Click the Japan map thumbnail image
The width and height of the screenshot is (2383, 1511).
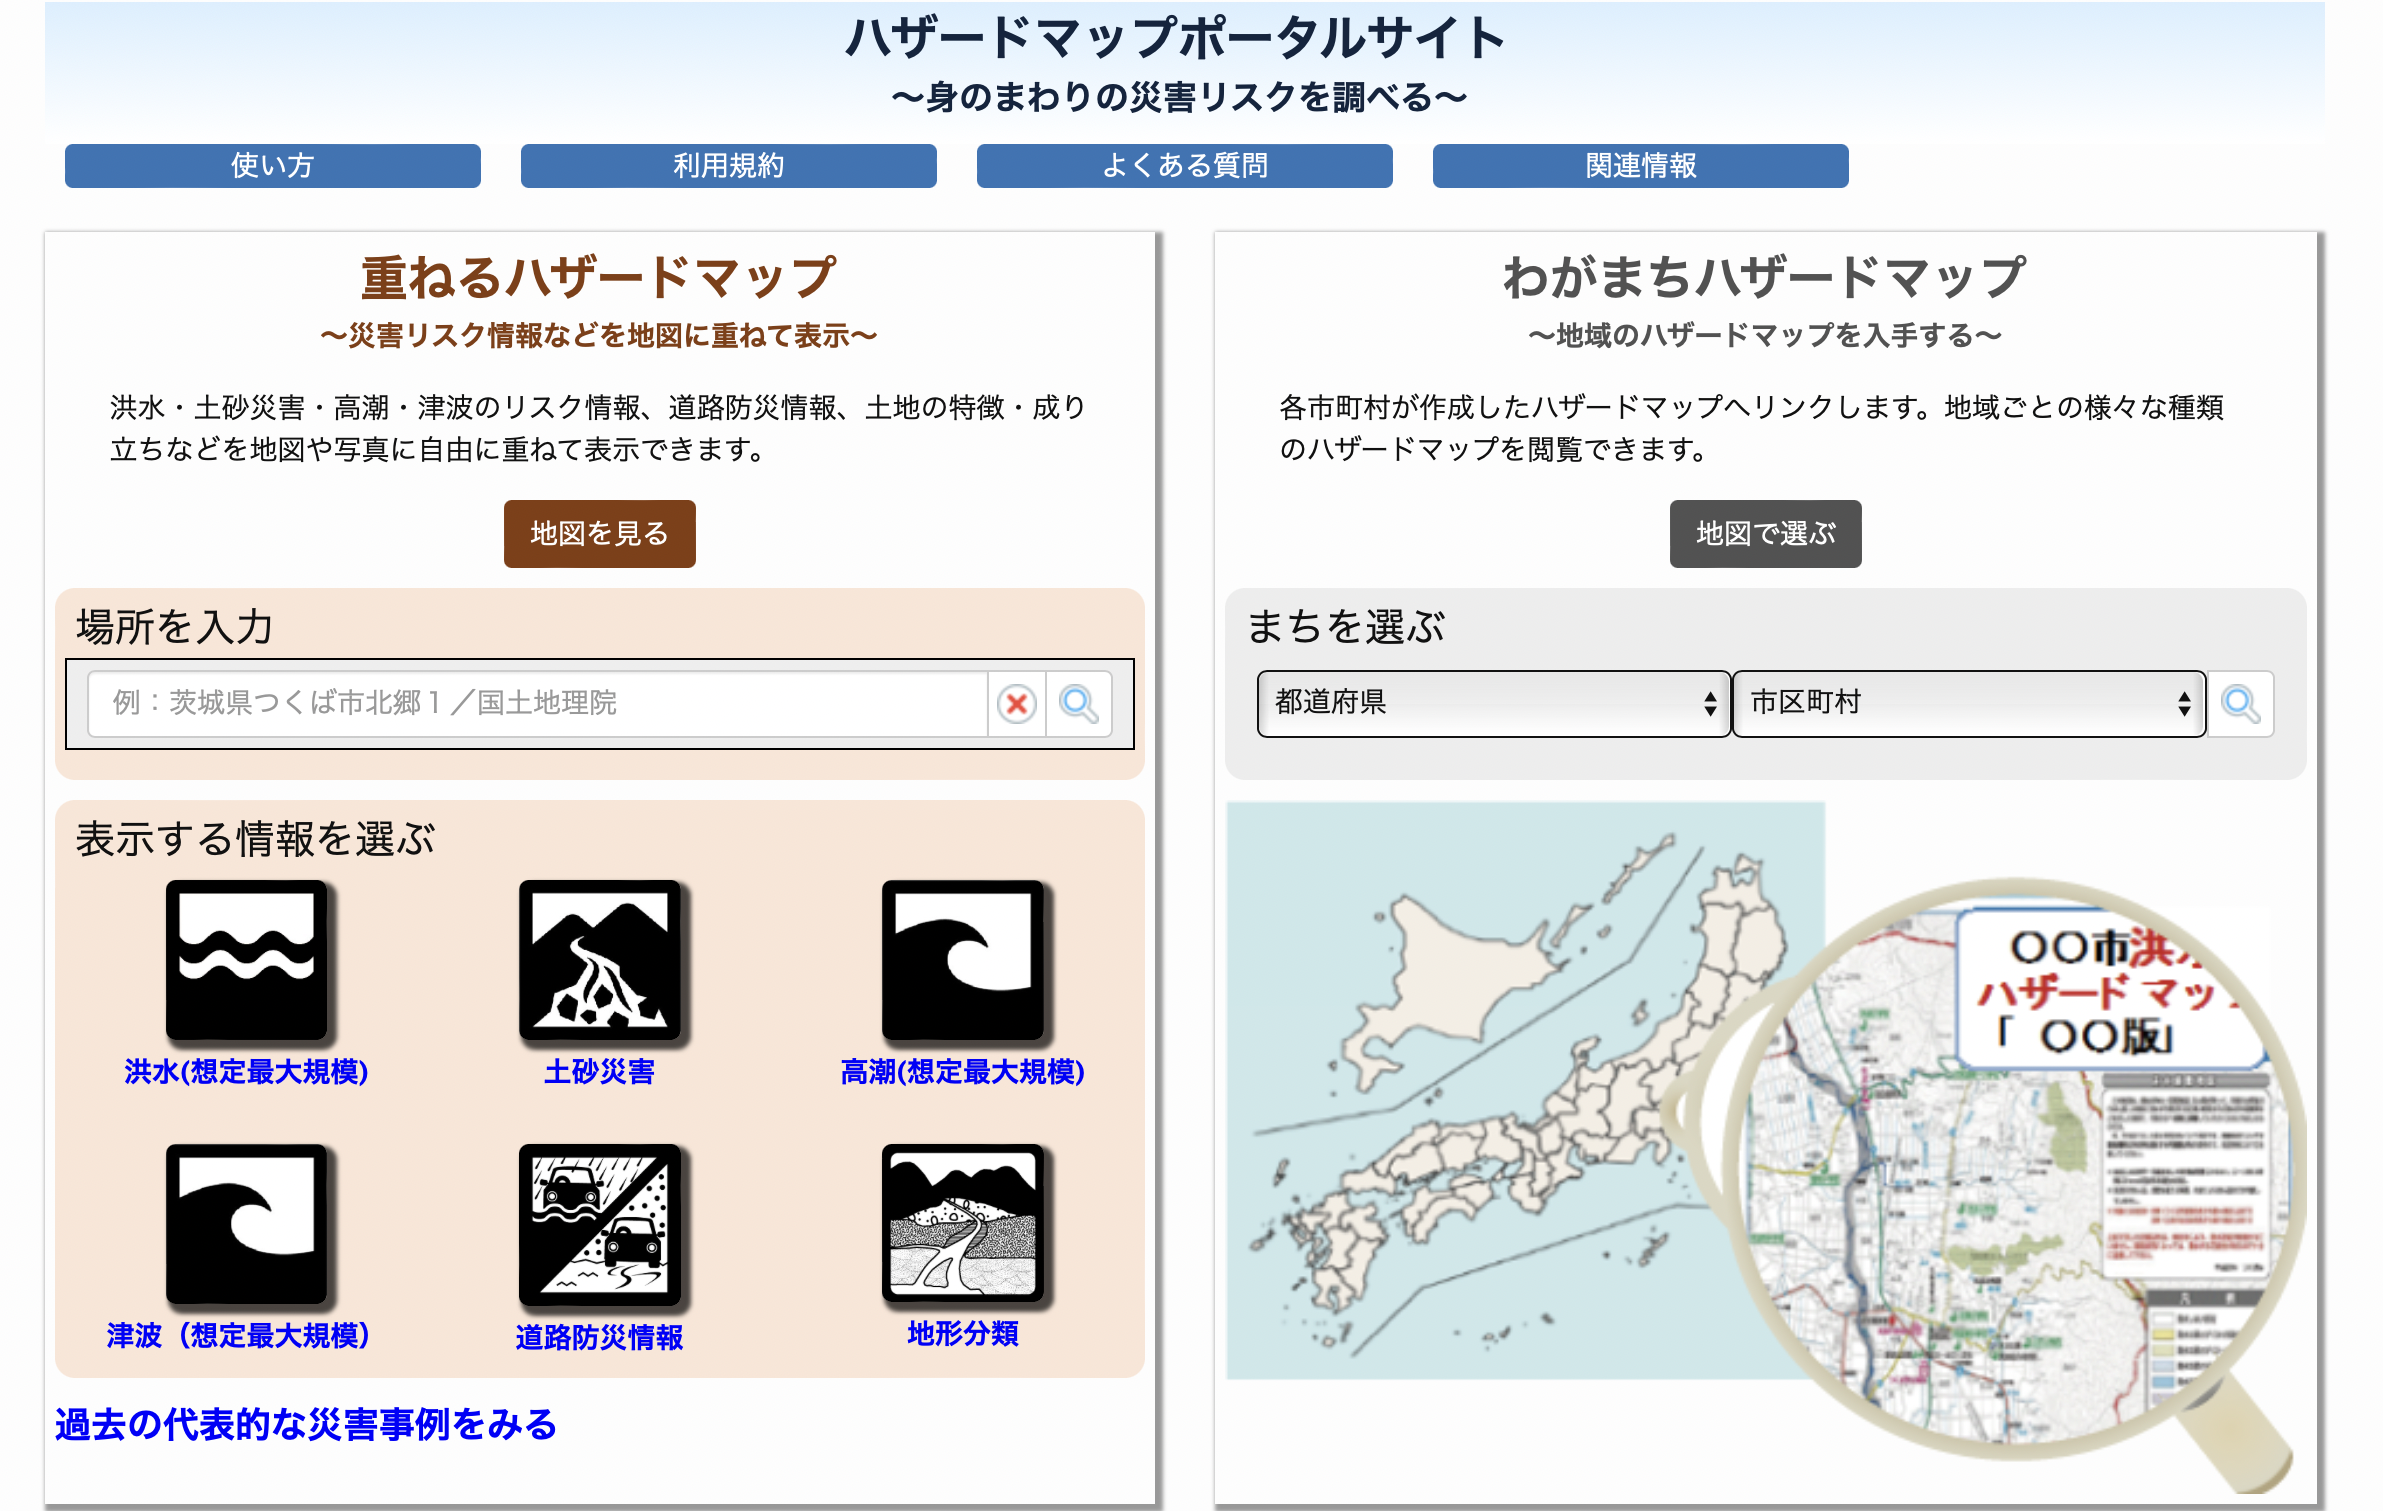(x=1525, y=1090)
